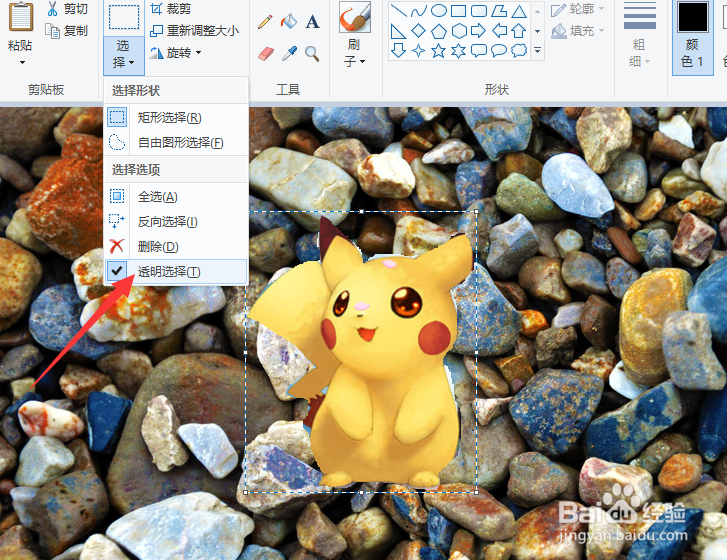Open the Outline (轮廓) dropdown
727x560 pixels.
click(578, 9)
